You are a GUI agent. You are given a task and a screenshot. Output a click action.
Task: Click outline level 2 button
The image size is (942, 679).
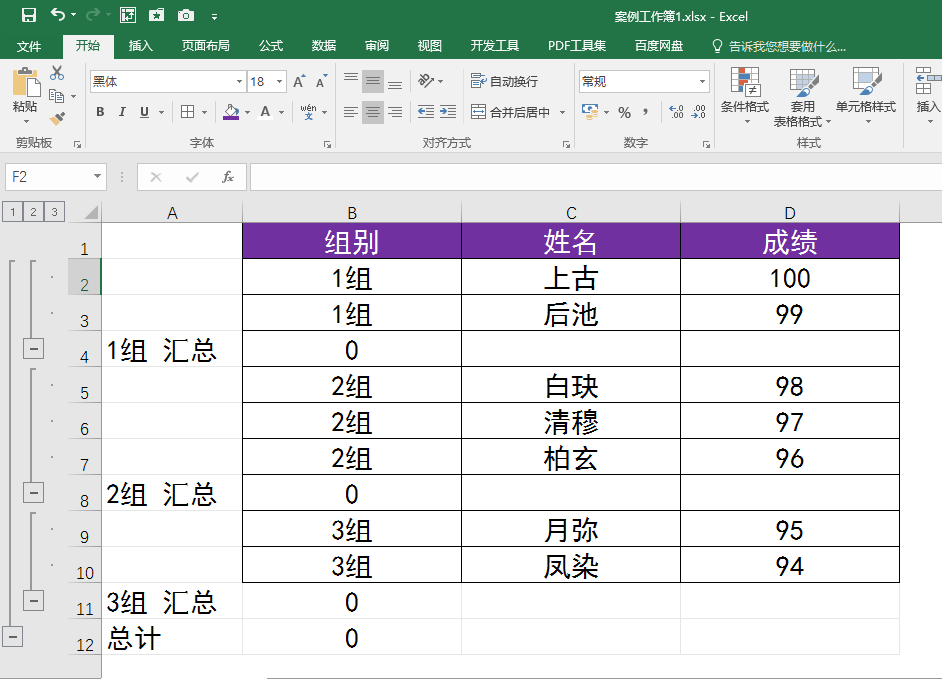pyautogui.click(x=34, y=212)
